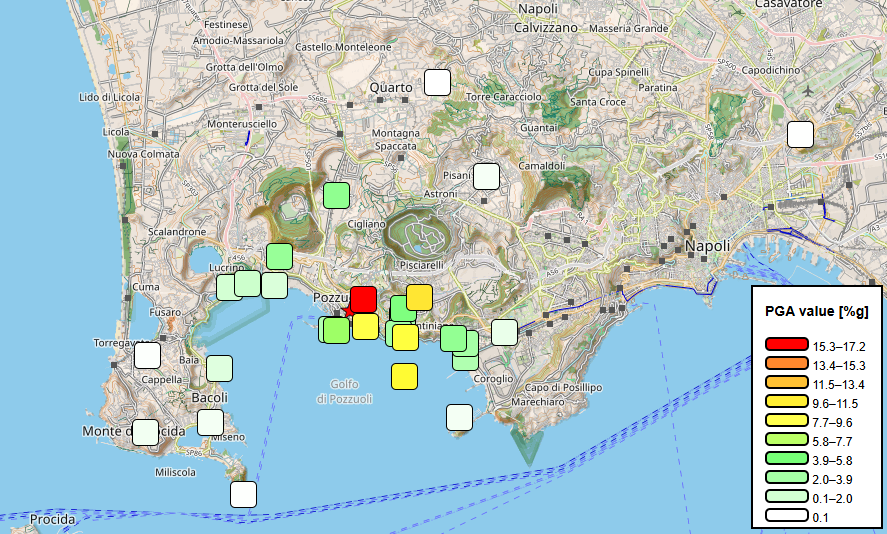Click the Camaldoli place label
This screenshot has width=887, height=534.
click(x=542, y=166)
